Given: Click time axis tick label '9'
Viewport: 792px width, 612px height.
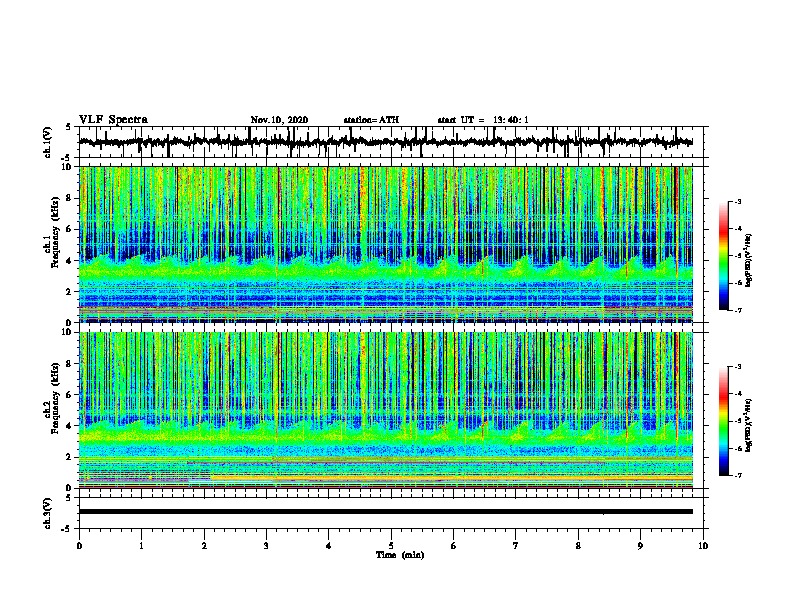Looking at the screenshot, I should tap(640, 546).
